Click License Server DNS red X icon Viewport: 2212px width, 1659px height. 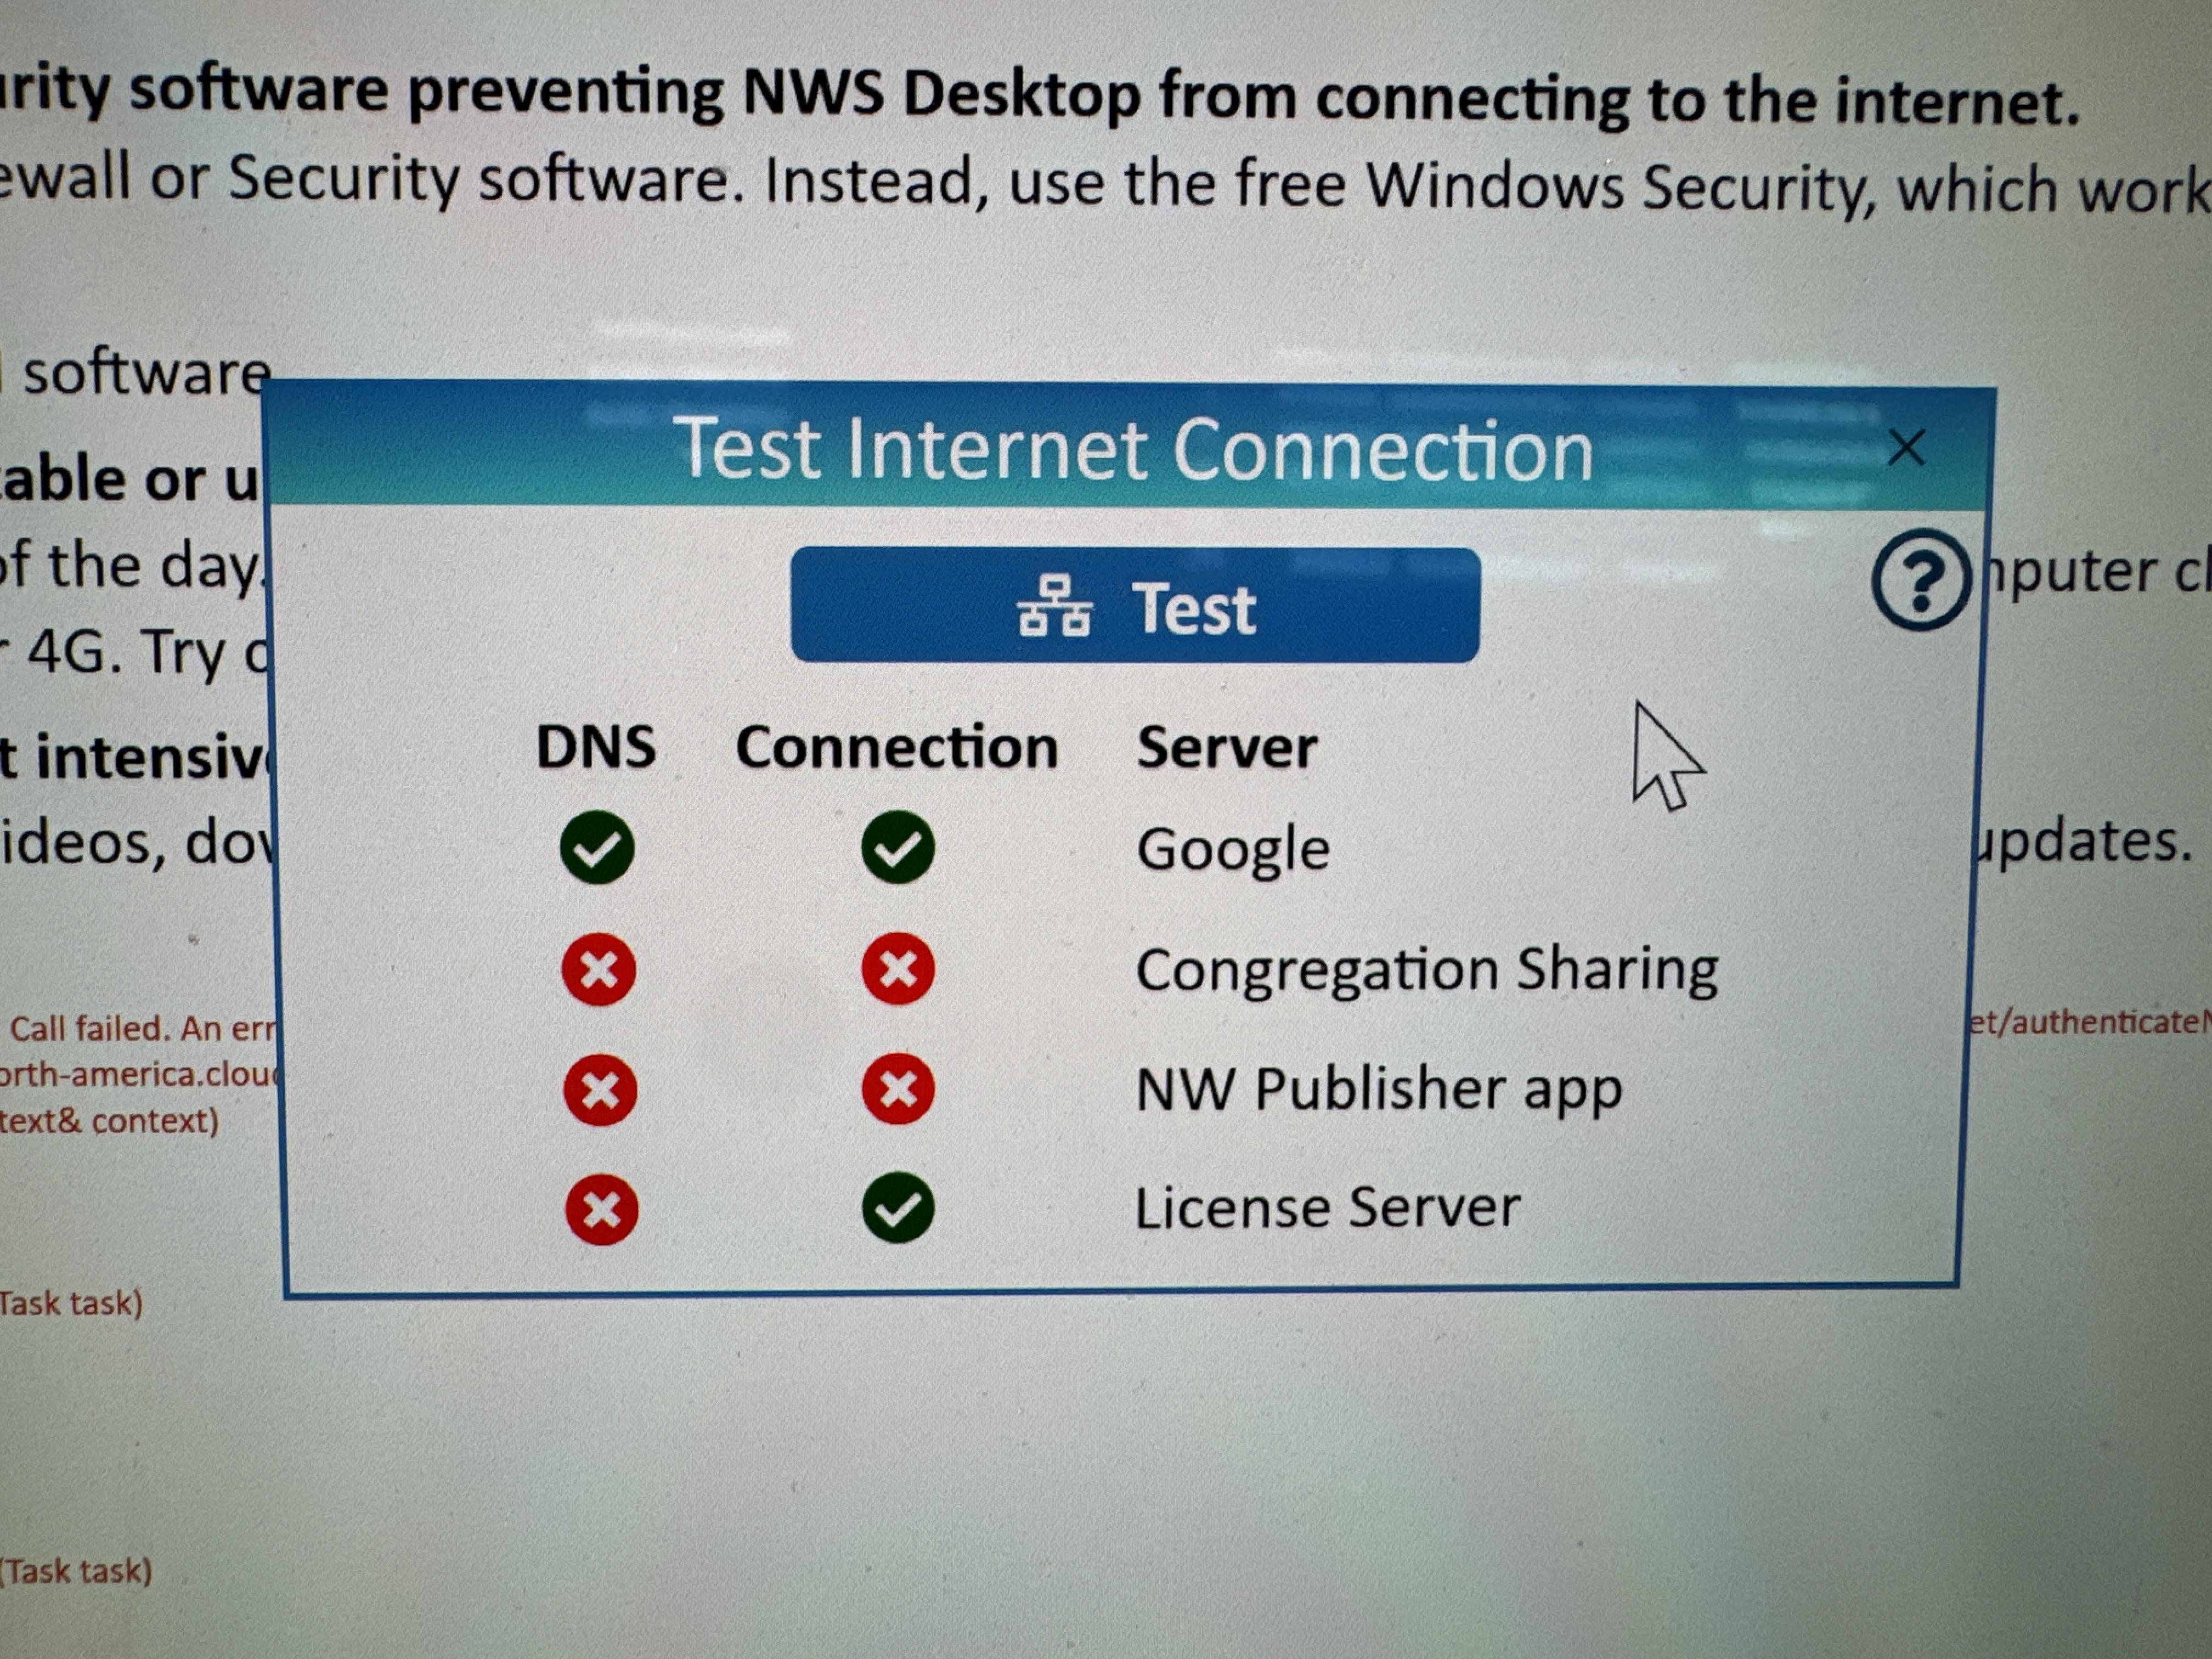pyautogui.click(x=601, y=1210)
